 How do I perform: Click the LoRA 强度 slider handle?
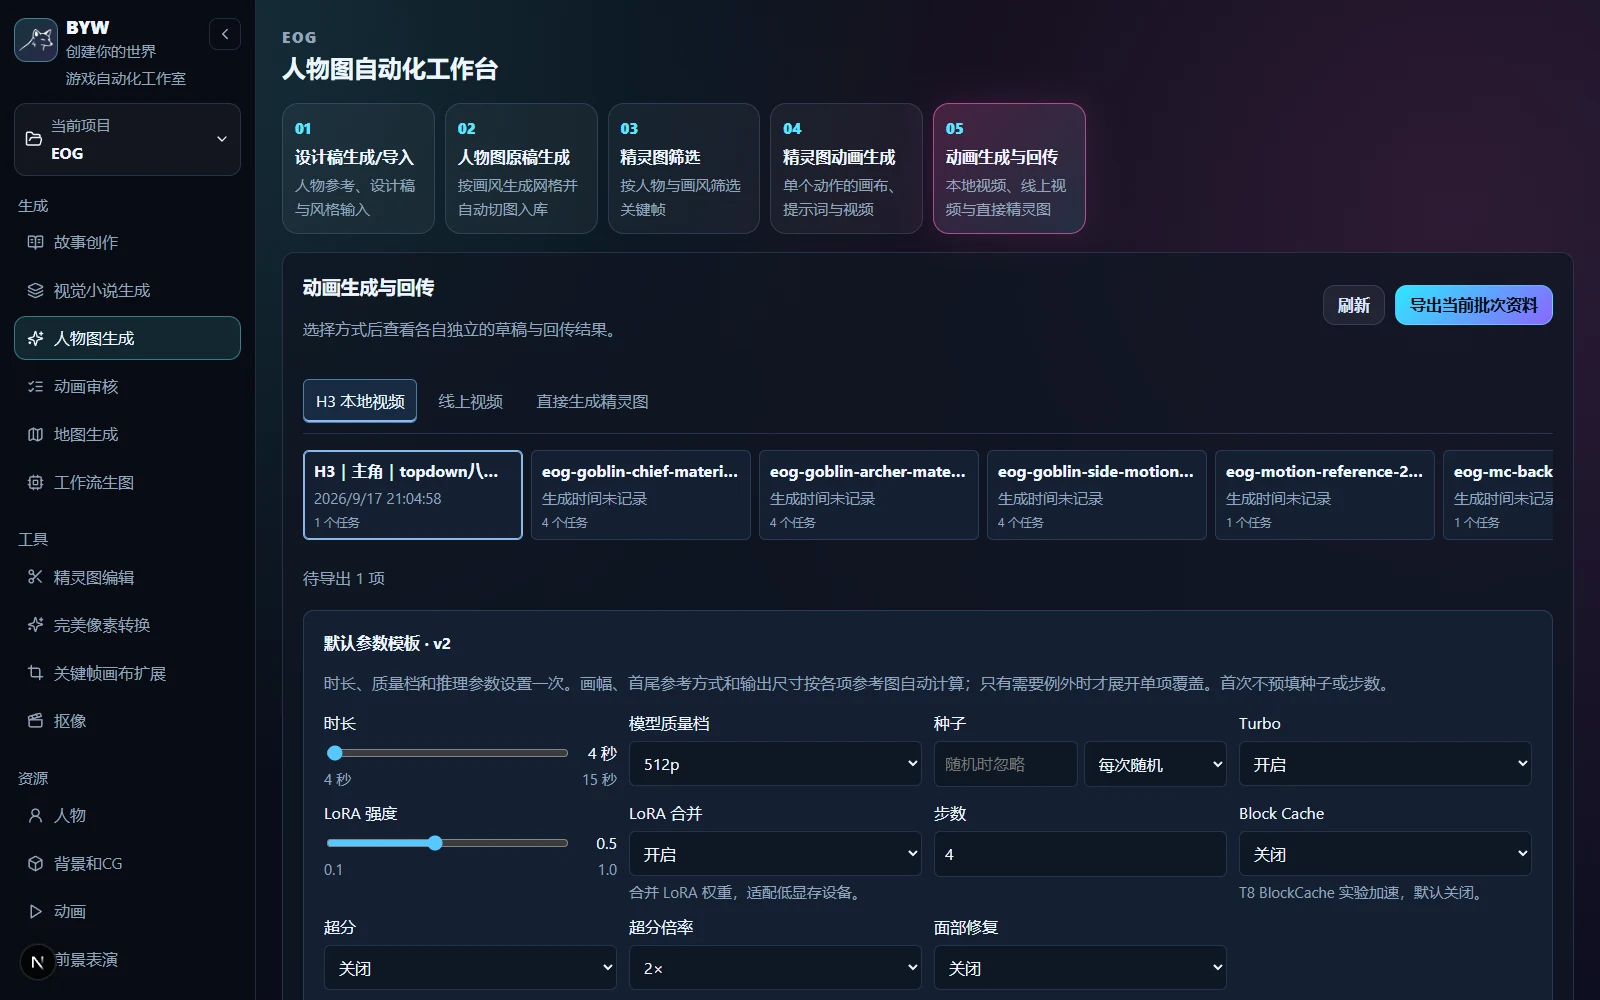coord(435,843)
